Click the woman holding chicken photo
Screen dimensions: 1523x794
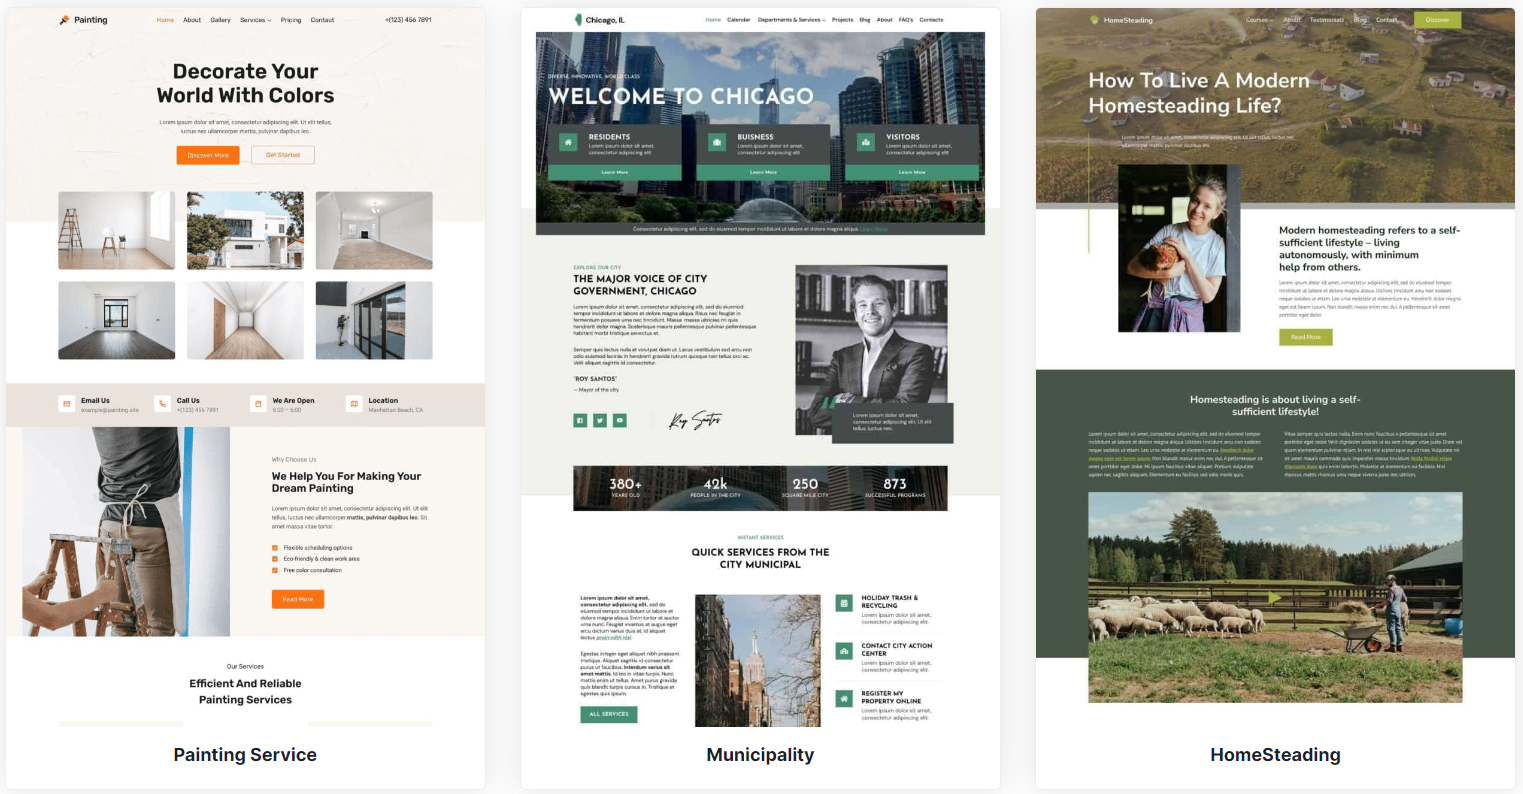(x=1179, y=249)
